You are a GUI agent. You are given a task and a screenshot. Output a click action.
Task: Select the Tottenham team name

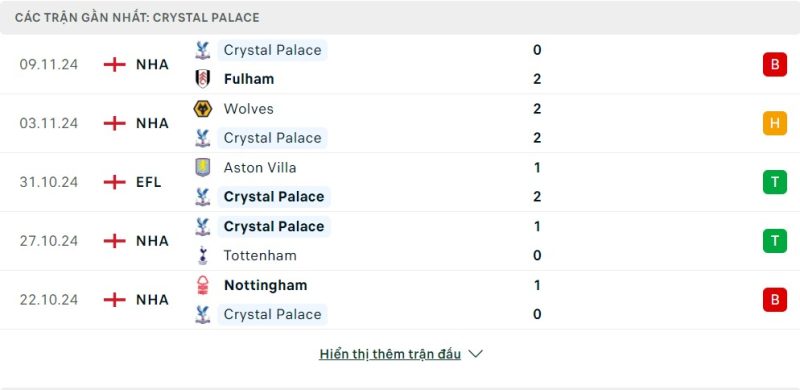coord(260,255)
